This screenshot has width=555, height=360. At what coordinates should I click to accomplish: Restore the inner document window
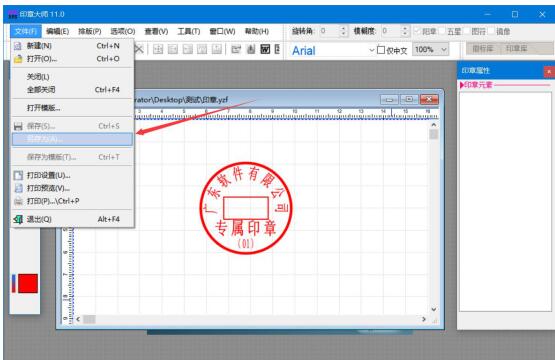pos(409,99)
